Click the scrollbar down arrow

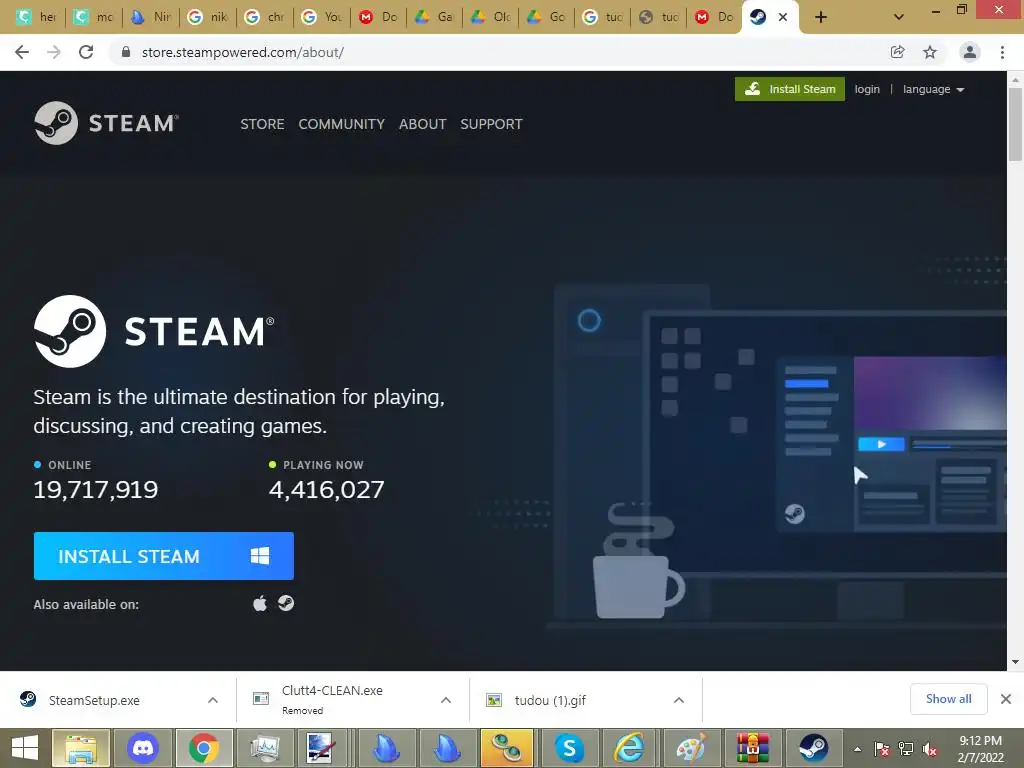1015,662
